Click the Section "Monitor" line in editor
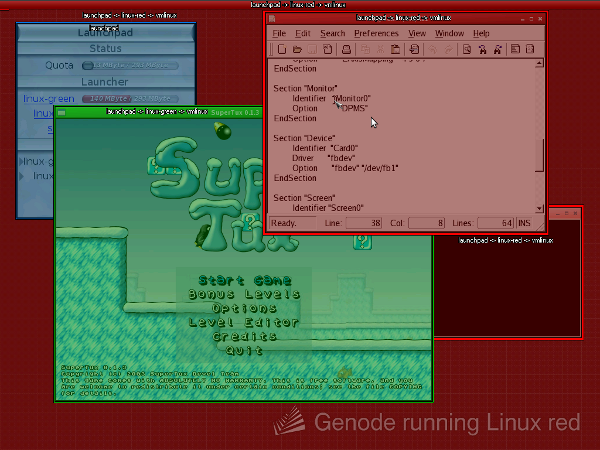This screenshot has width=600, height=450. (x=305, y=88)
